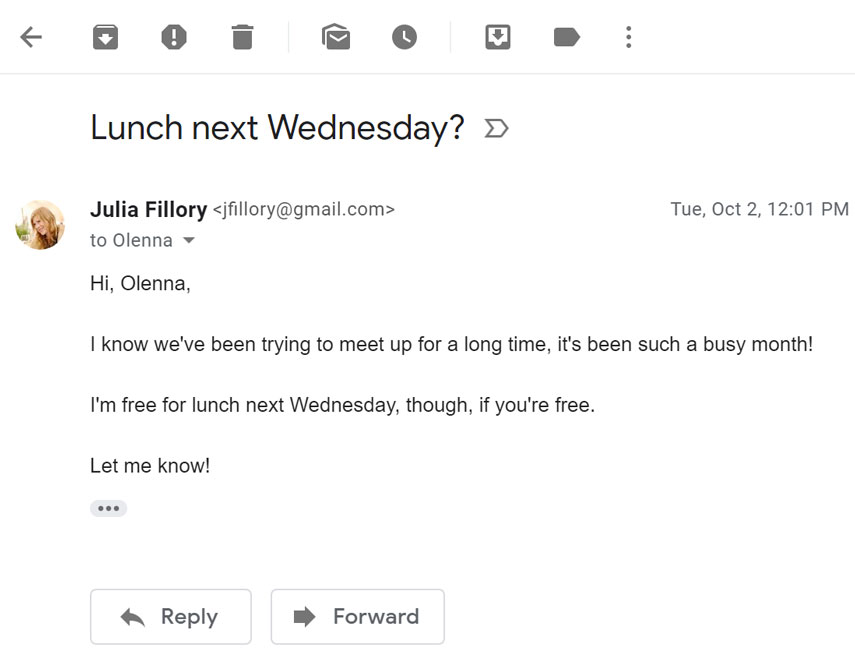Click the Tue, Oct 2 timestamp
This screenshot has width=855, height=667.
point(759,209)
